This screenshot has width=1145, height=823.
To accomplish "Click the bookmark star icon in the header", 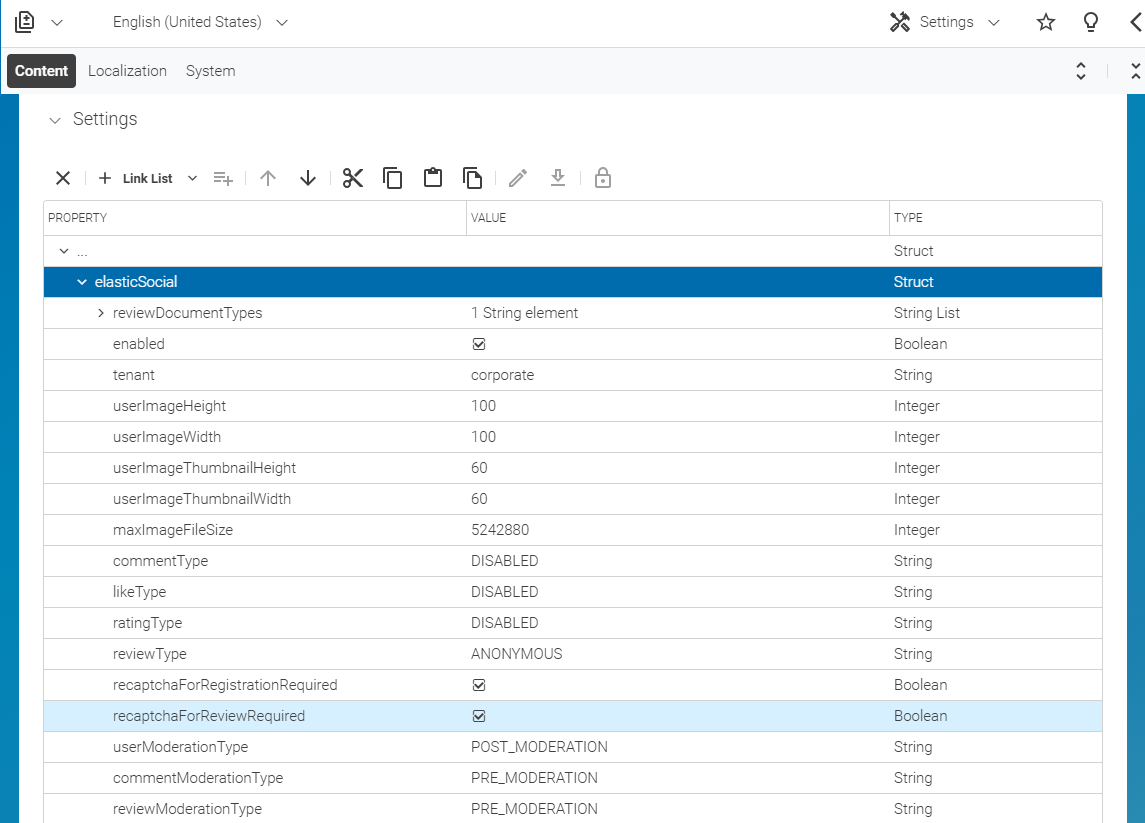I will click(x=1045, y=21).
